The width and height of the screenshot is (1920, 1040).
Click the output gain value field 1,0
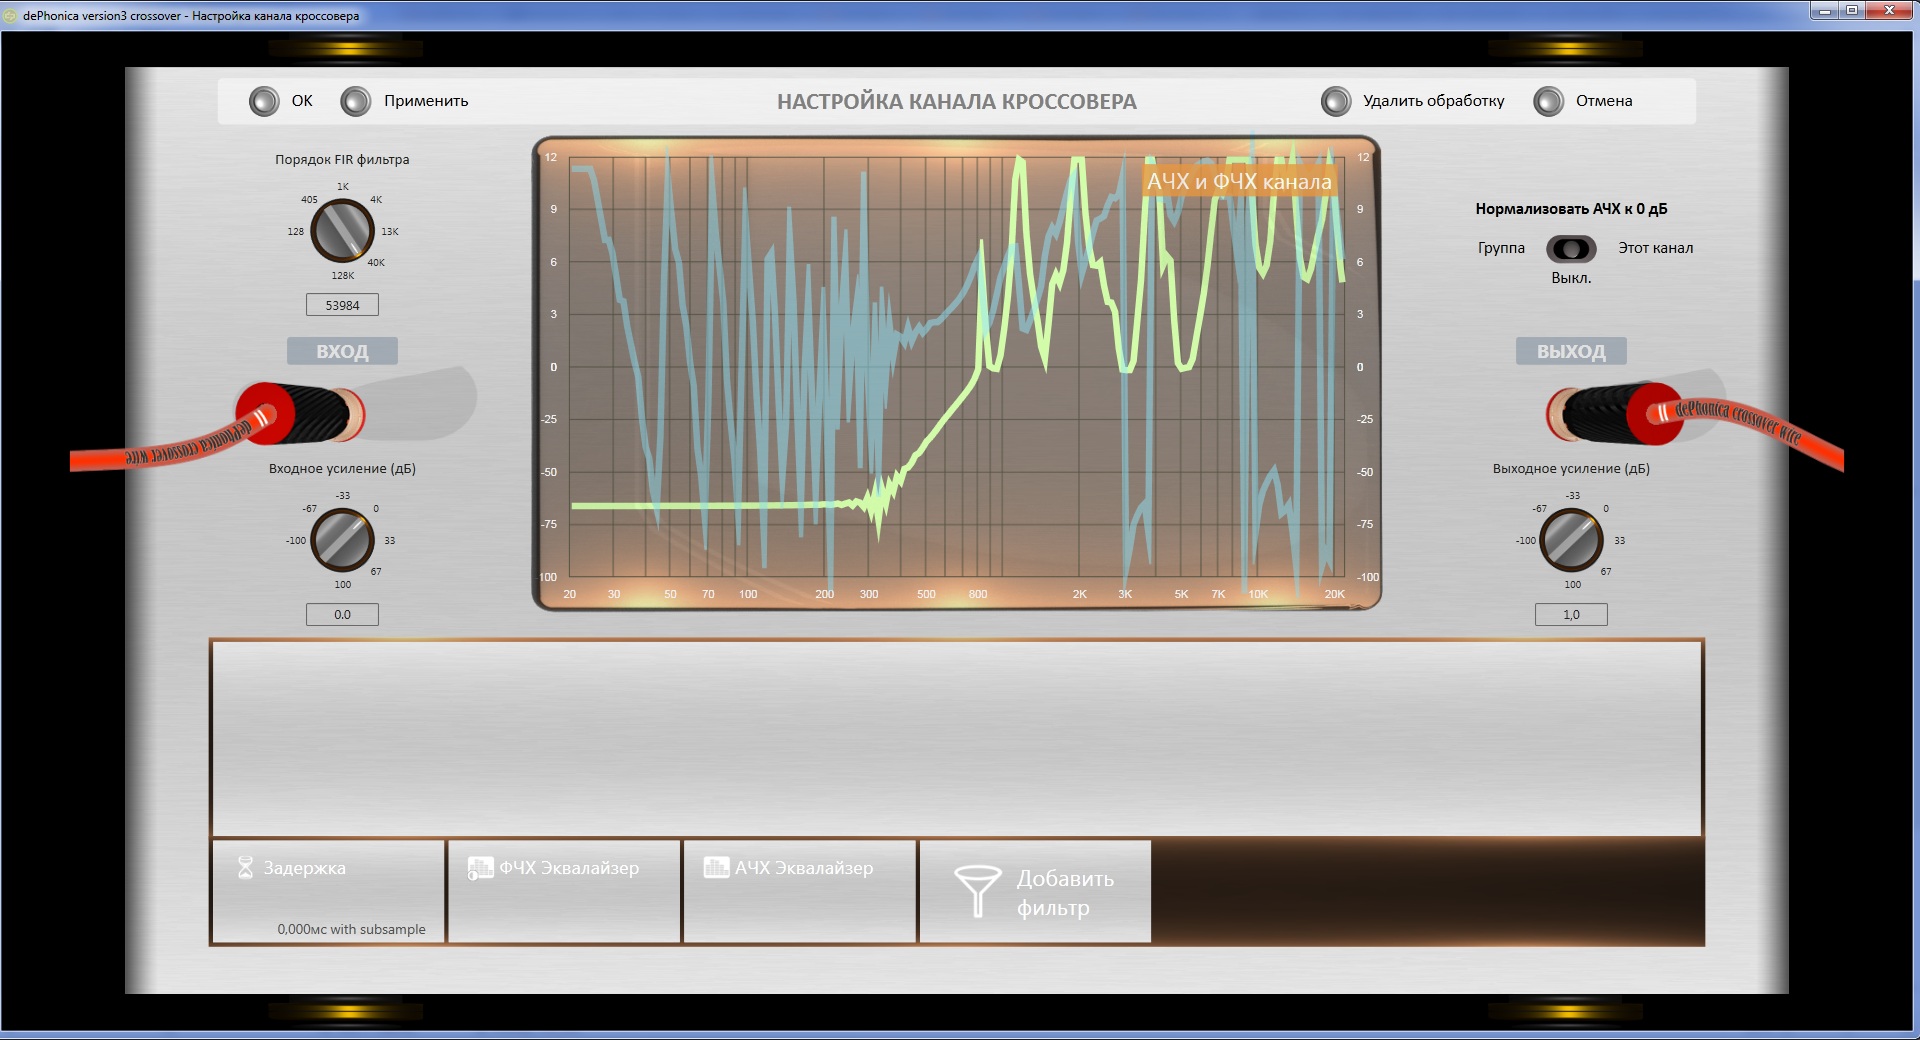click(1571, 614)
